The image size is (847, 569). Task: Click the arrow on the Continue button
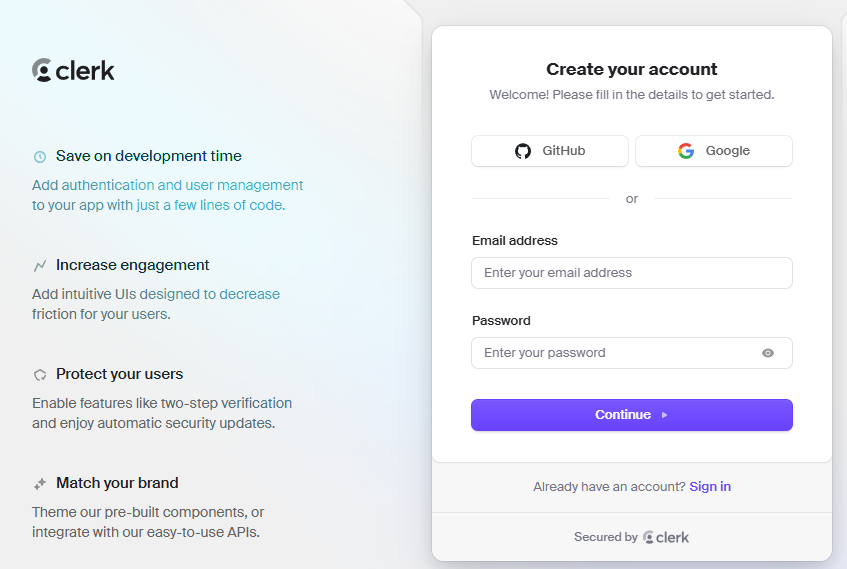click(x=665, y=415)
